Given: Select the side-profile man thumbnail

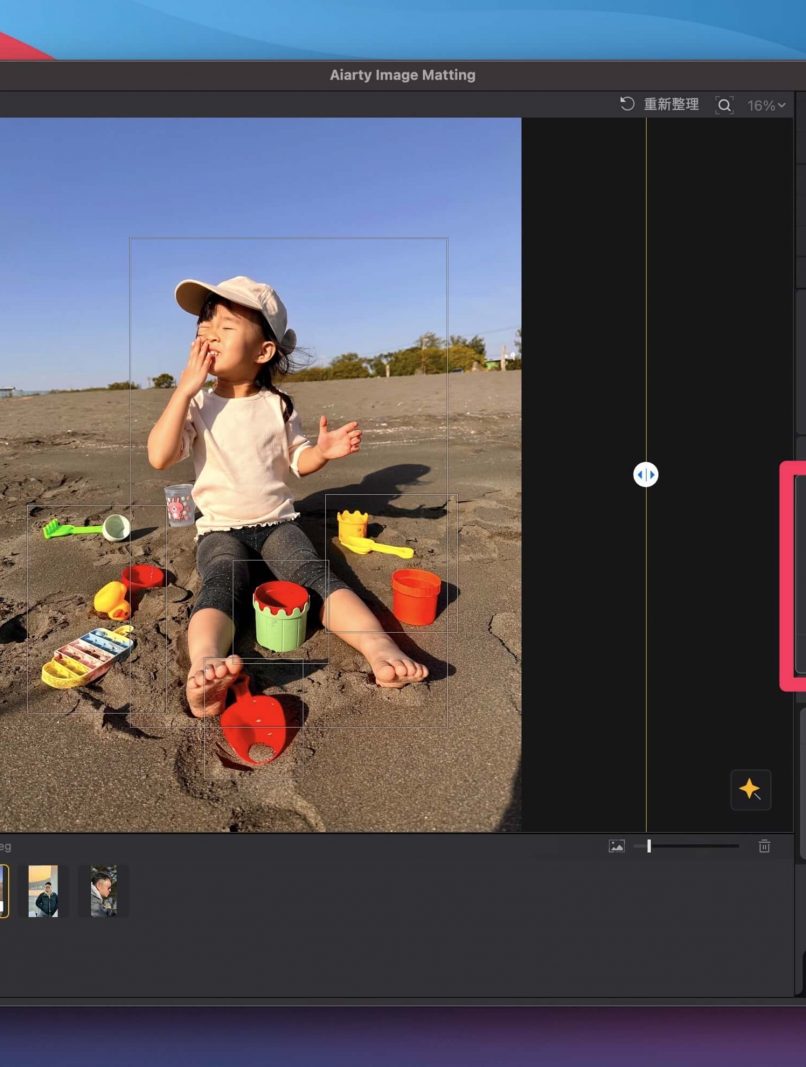Looking at the screenshot, I should pos(103,891).
